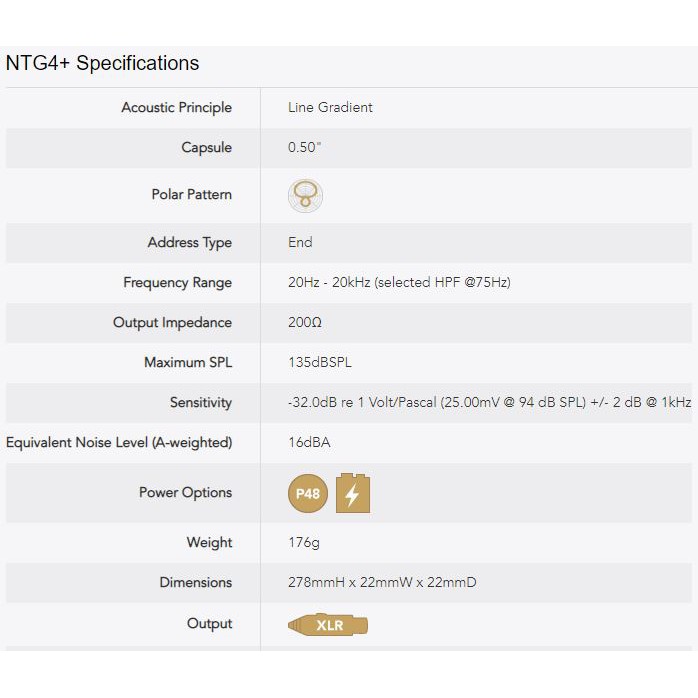Click the Sensitivity value text
Image resolution: width=698 pixels, height=698 pixels.
489,403
